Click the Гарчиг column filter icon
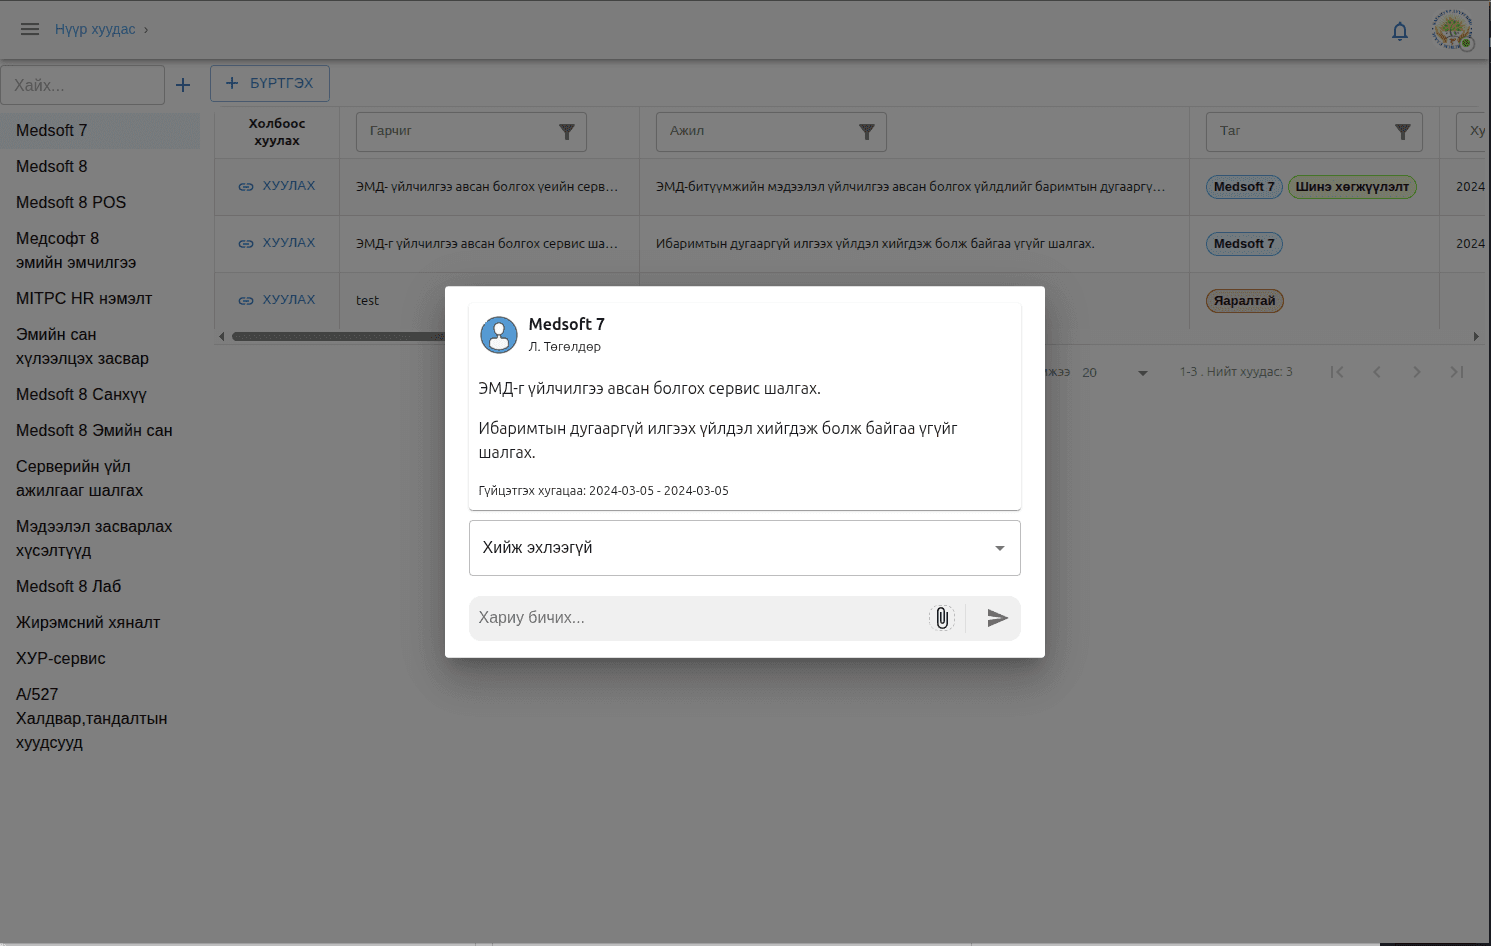The height and width of the screenshot is (946, 1491). click(566, 132)
